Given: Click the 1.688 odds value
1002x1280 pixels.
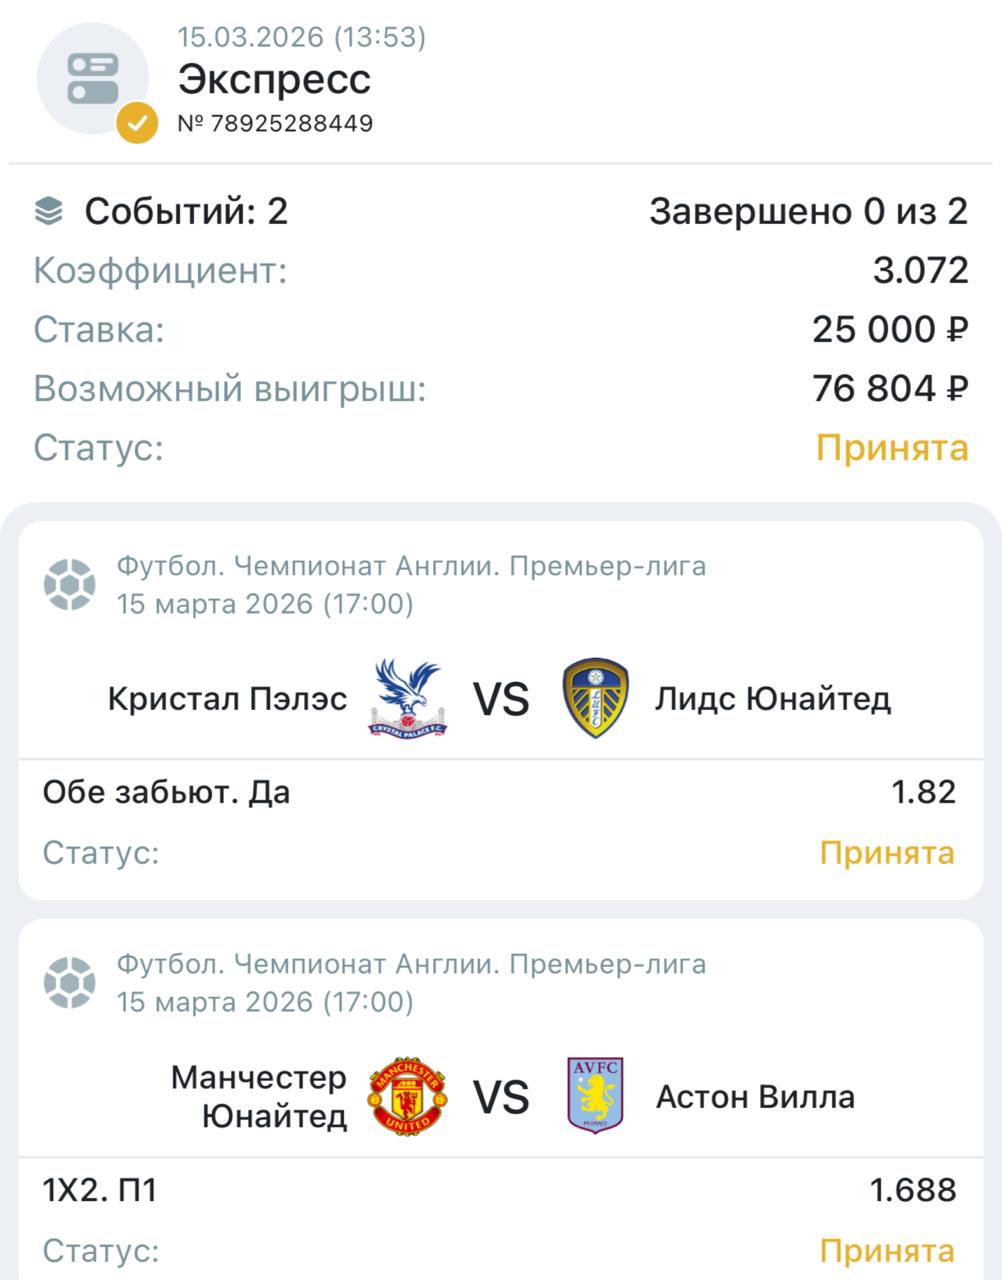Looking at the screenshot, I should (912, 1190).
